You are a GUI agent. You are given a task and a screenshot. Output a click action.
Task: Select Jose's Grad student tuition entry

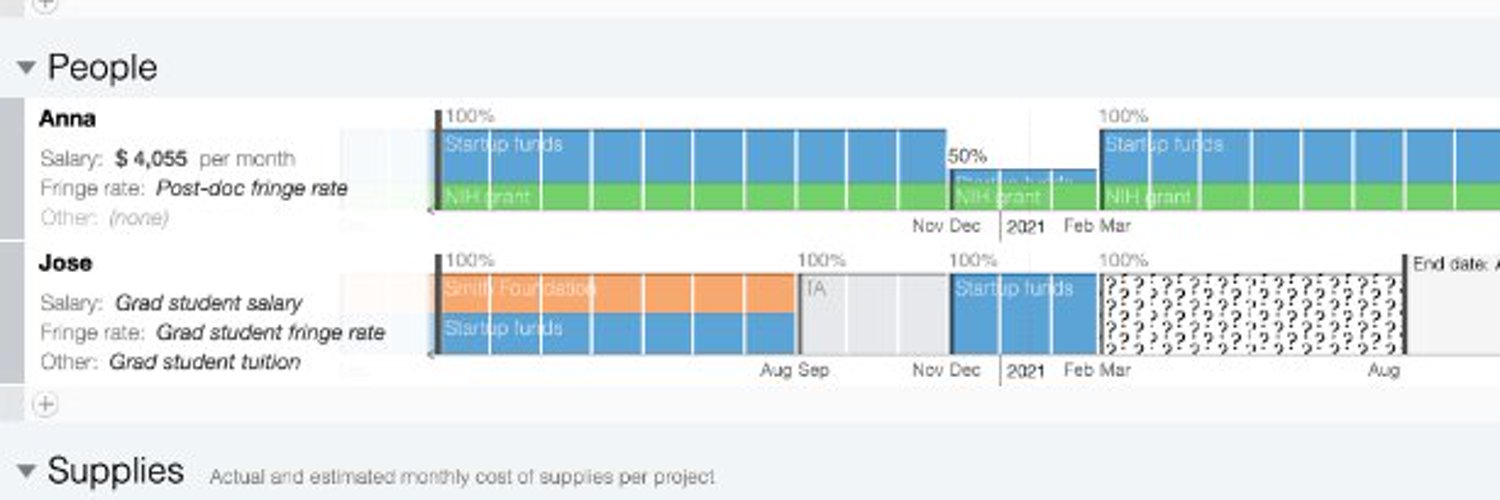click(x=204, y=362)
